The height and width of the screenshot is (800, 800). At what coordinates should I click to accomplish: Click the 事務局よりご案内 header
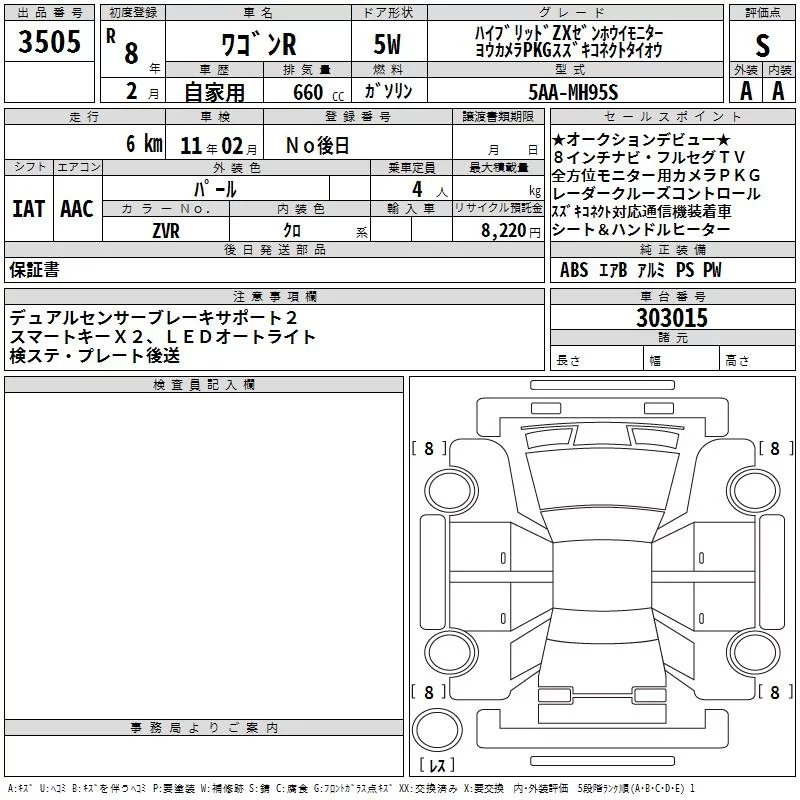click(x=204, y=728)
